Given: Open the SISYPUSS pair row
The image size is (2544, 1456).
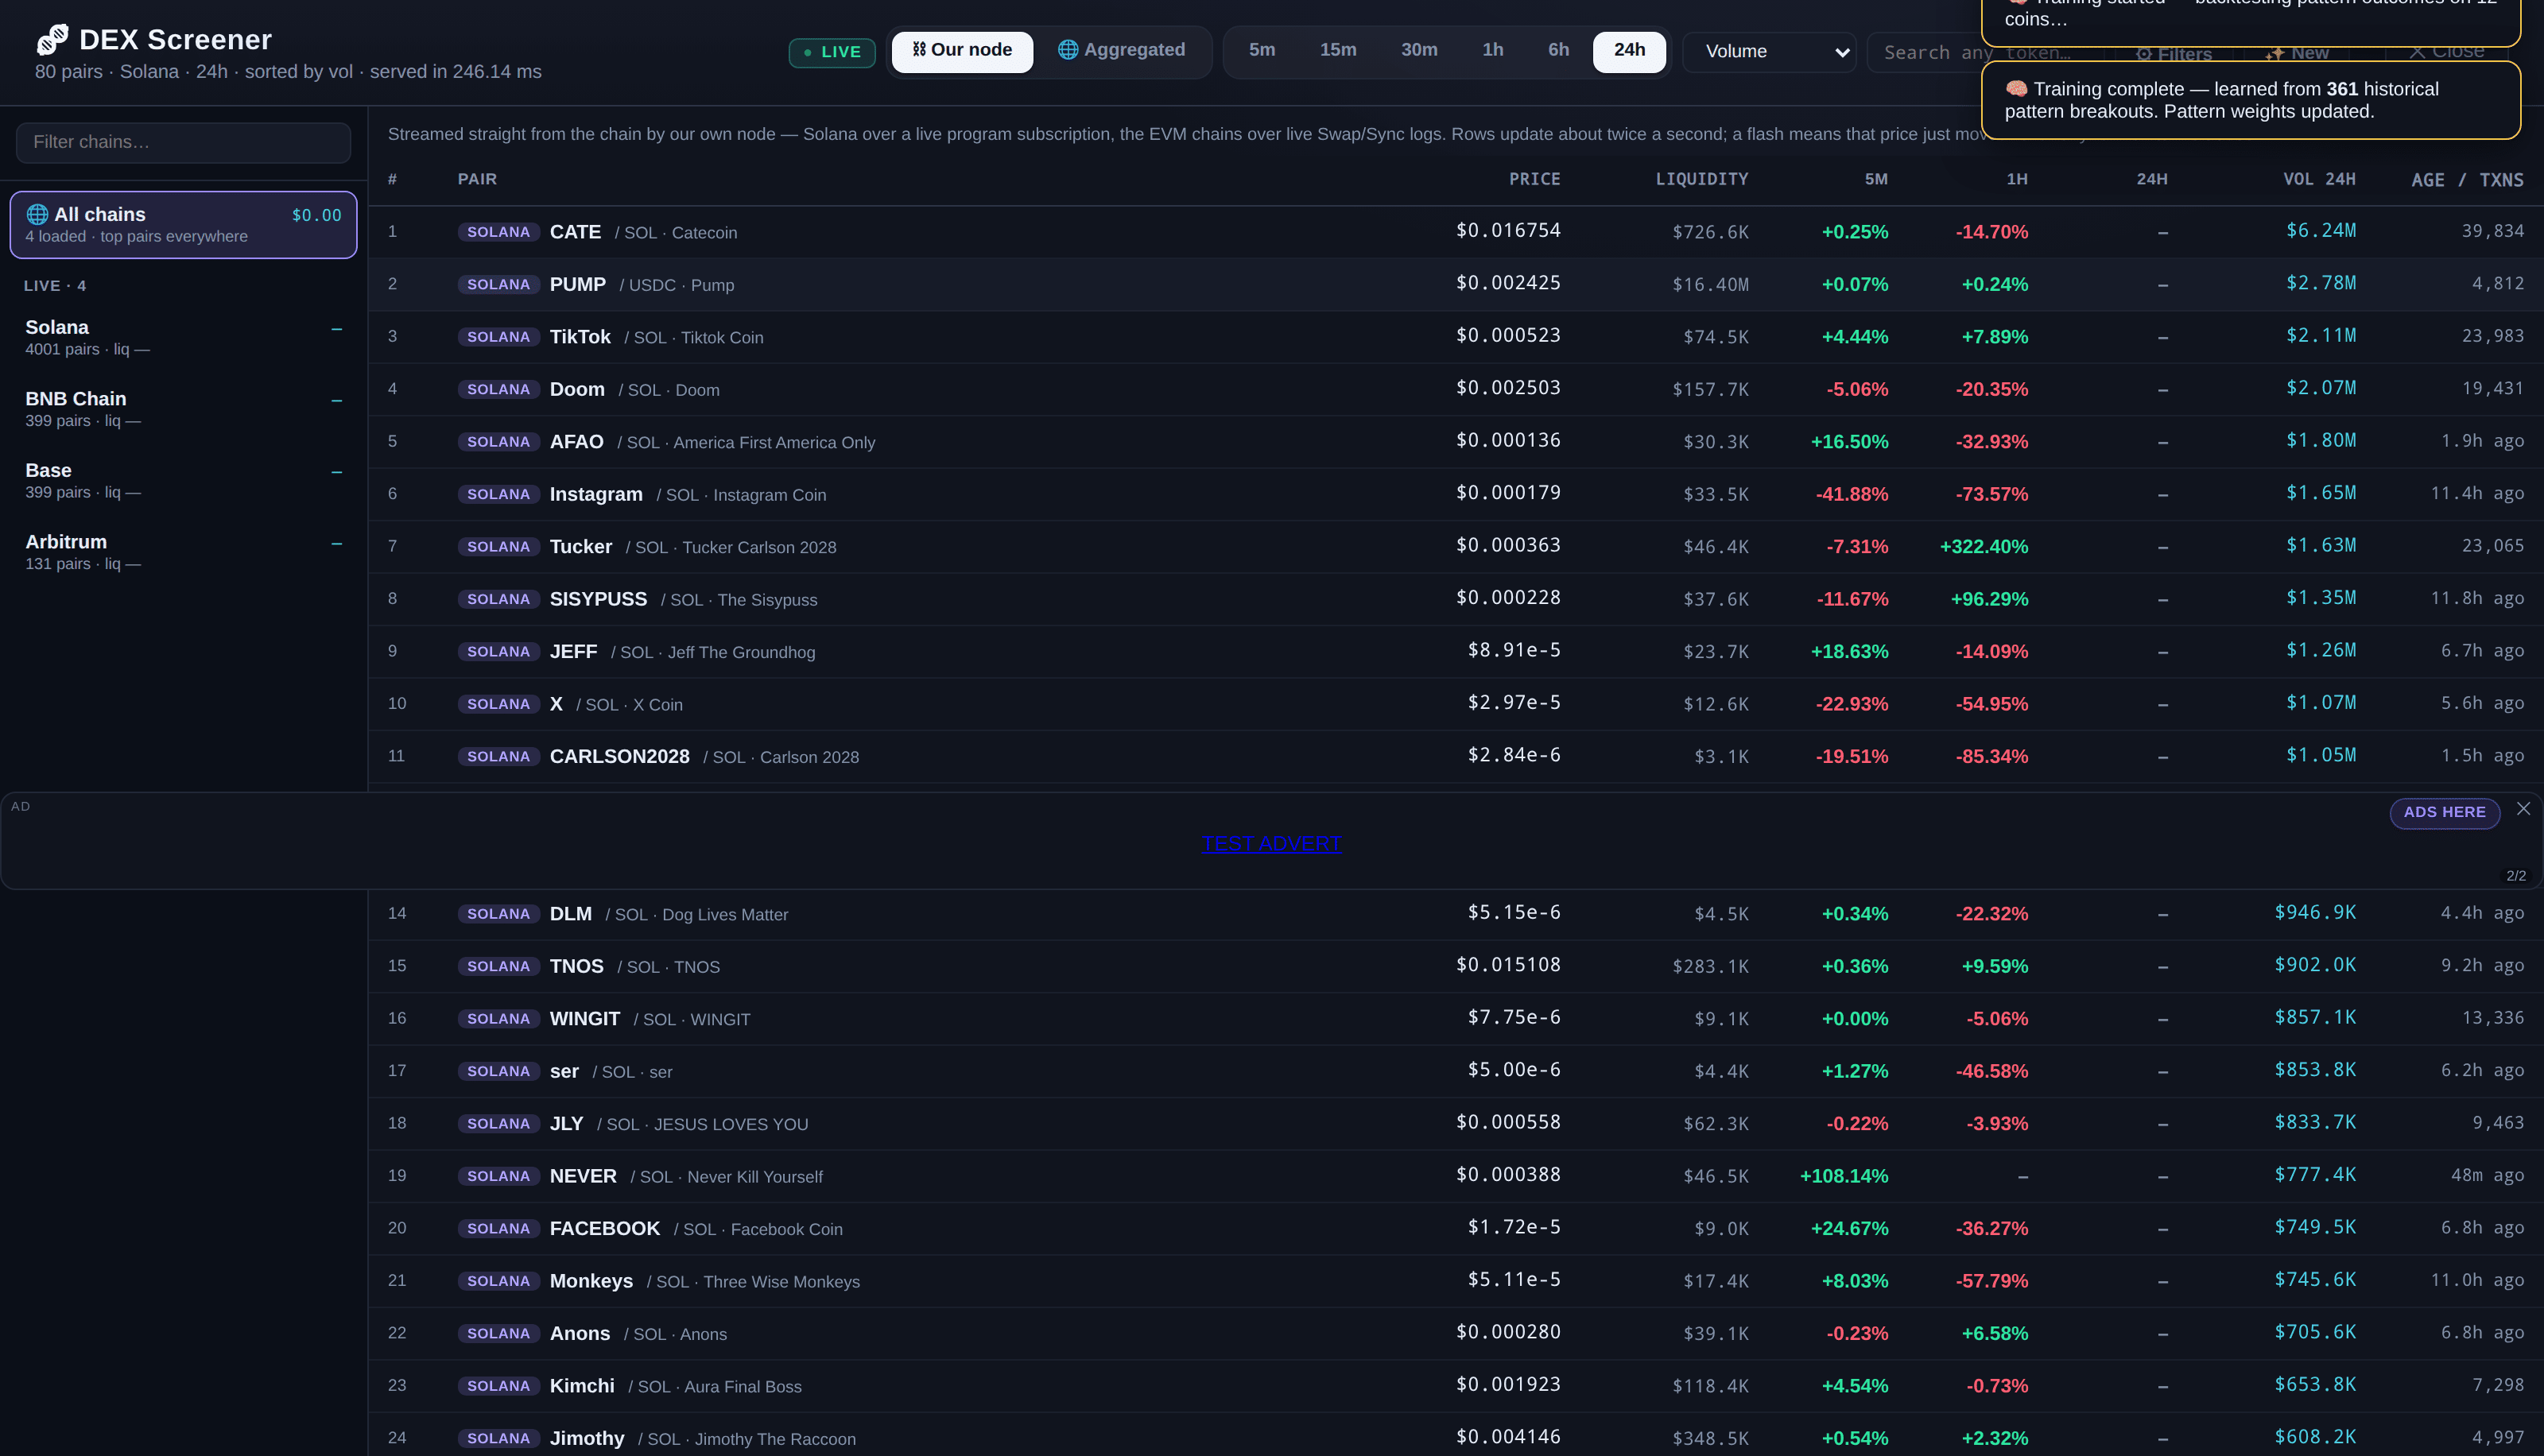Looking at the screenshot, I should (x=1455, y=599).
